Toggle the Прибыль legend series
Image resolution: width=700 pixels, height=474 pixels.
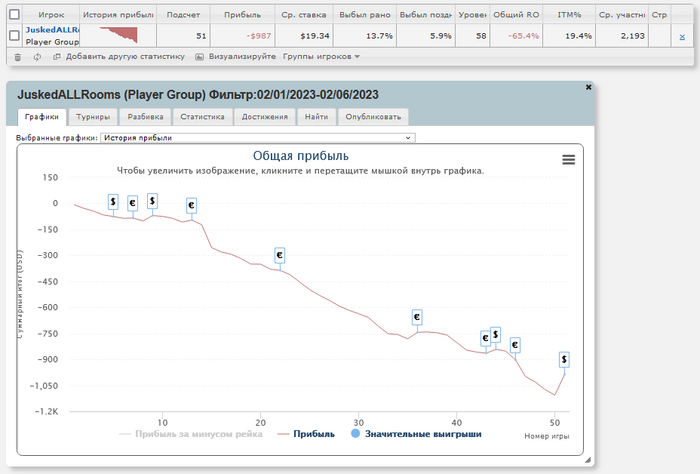click(x=306, y=434)
